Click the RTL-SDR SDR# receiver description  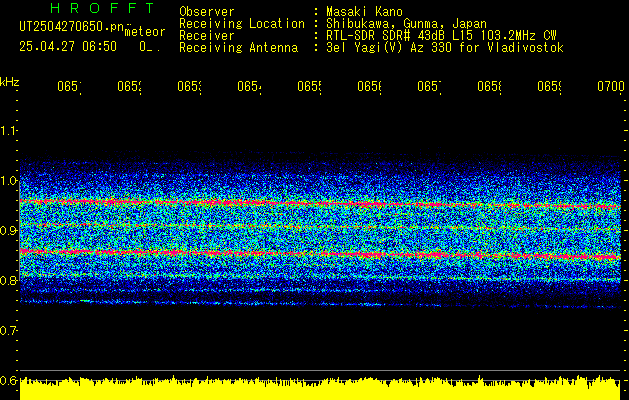(441, 36)
